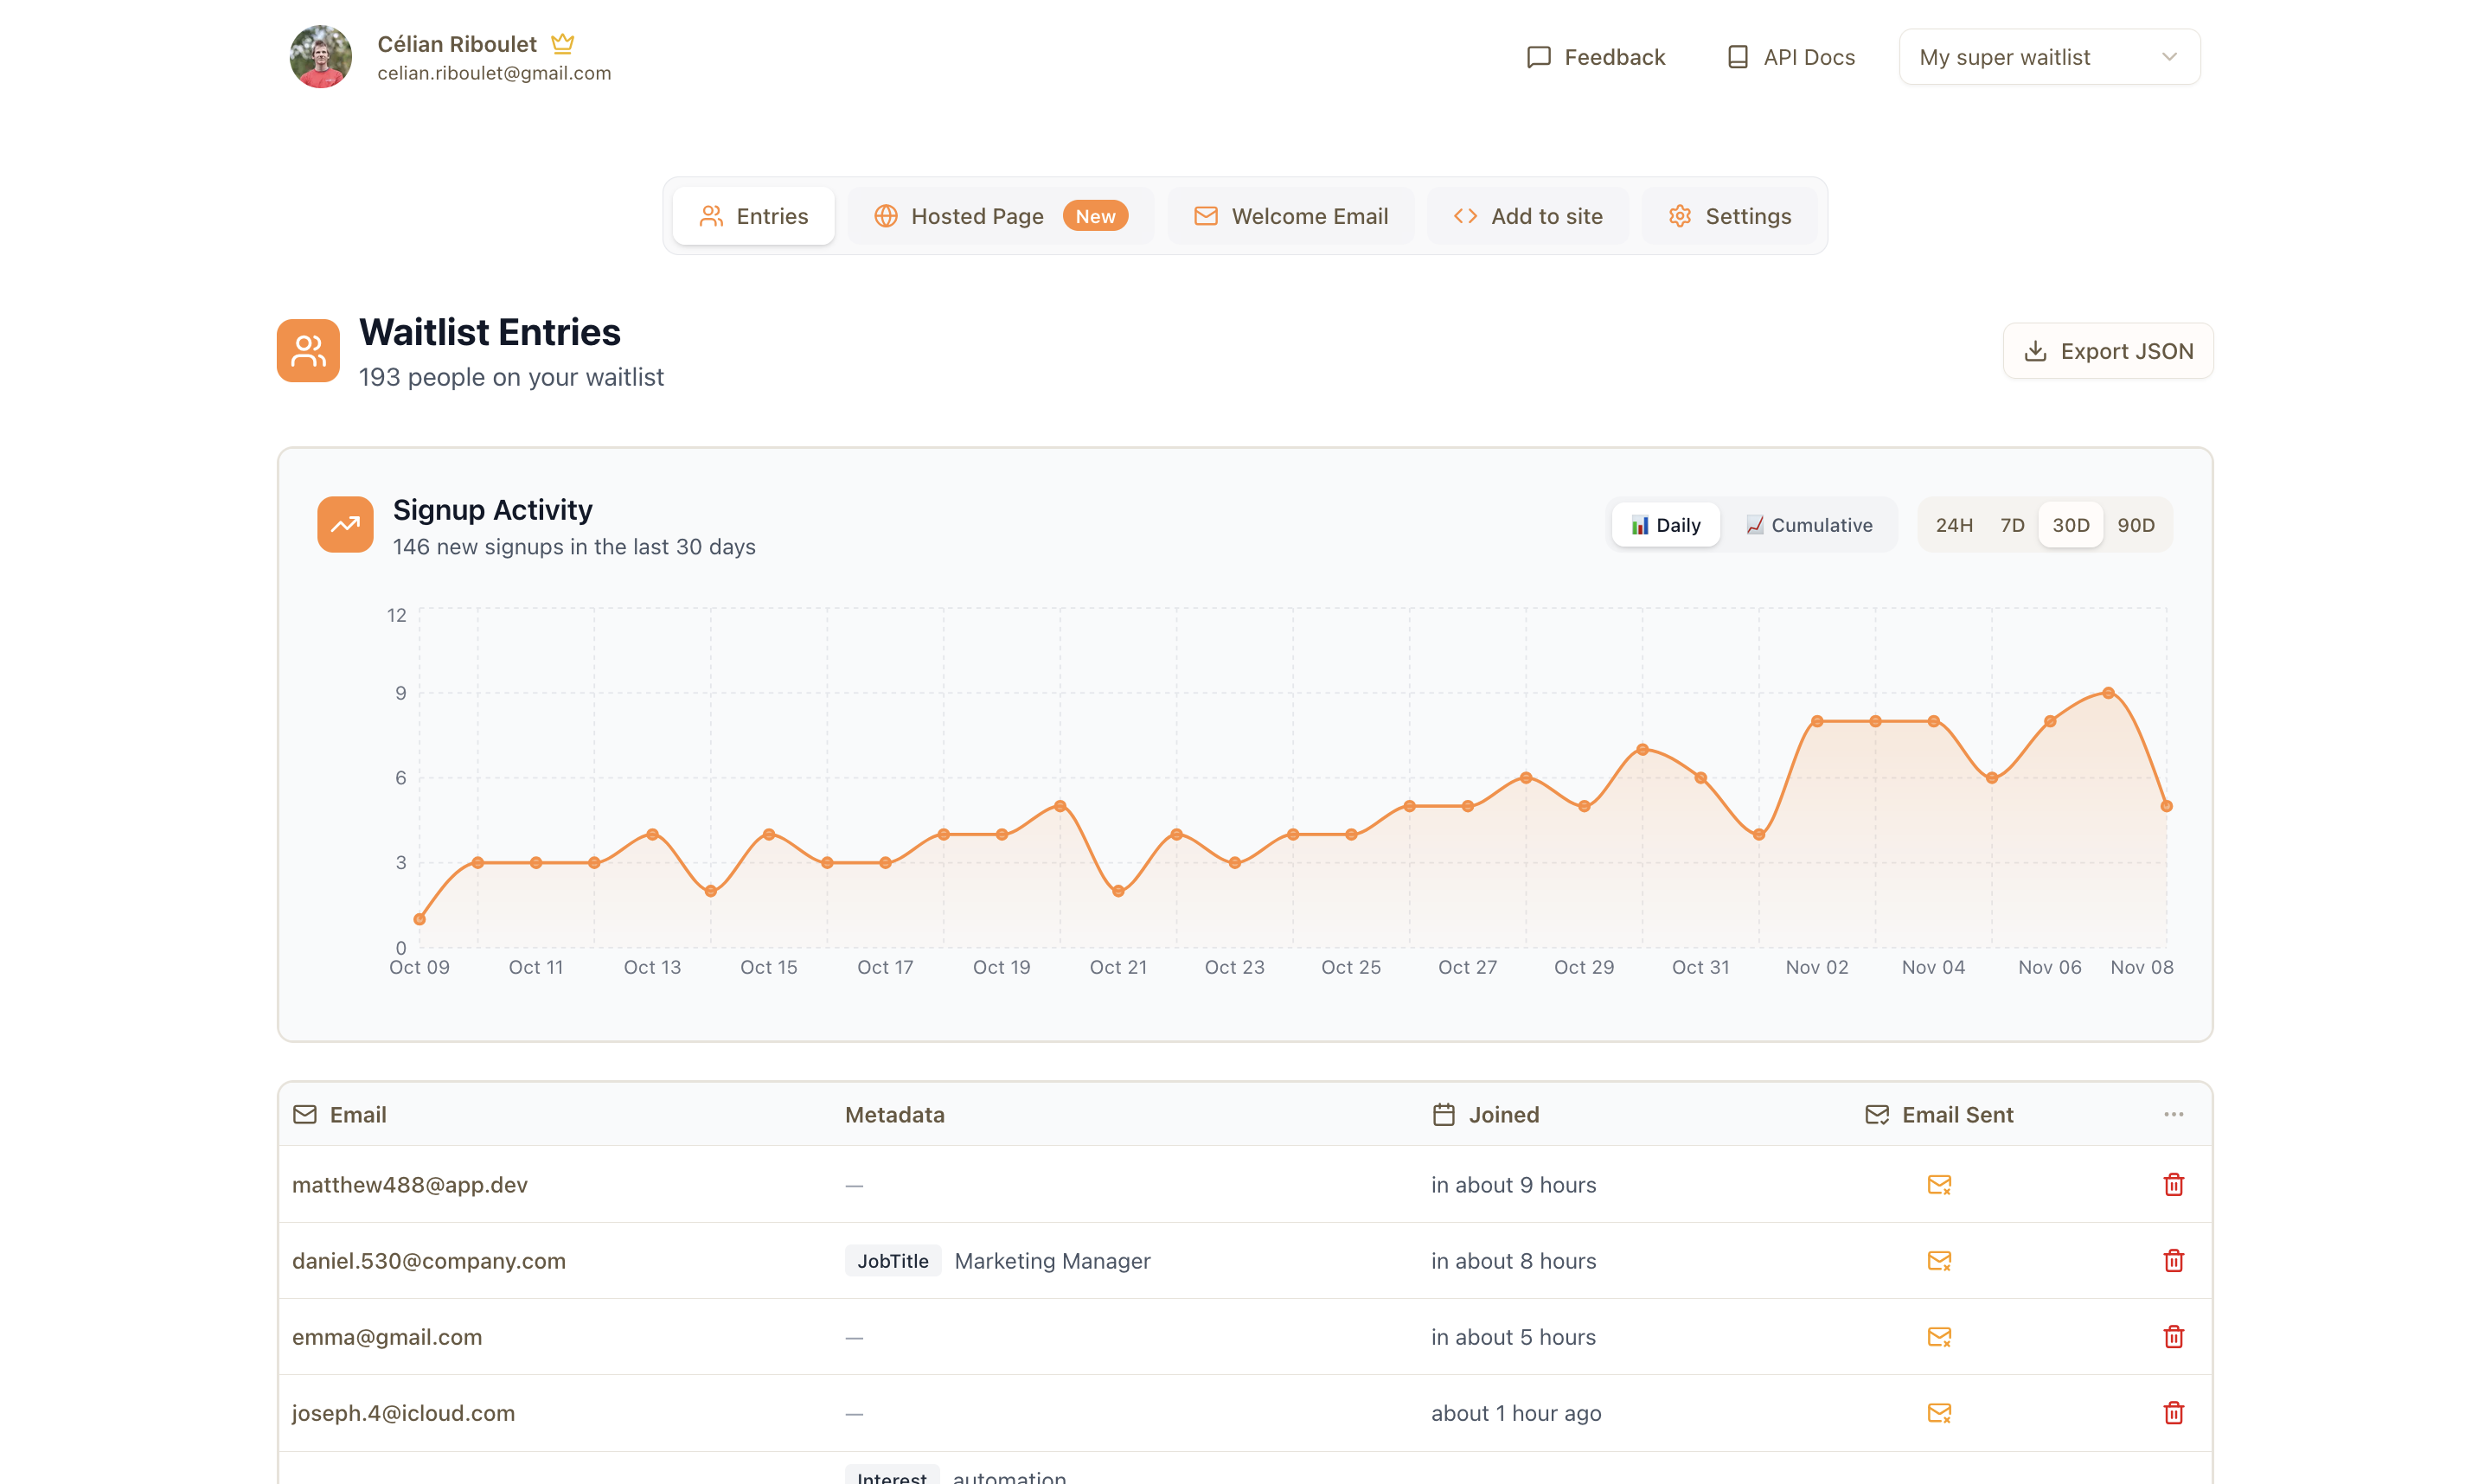Click the Marketing Manager metadata value
Screen dimensions: 2491x1484
pyautogui.click(x=1052, y=1260)
